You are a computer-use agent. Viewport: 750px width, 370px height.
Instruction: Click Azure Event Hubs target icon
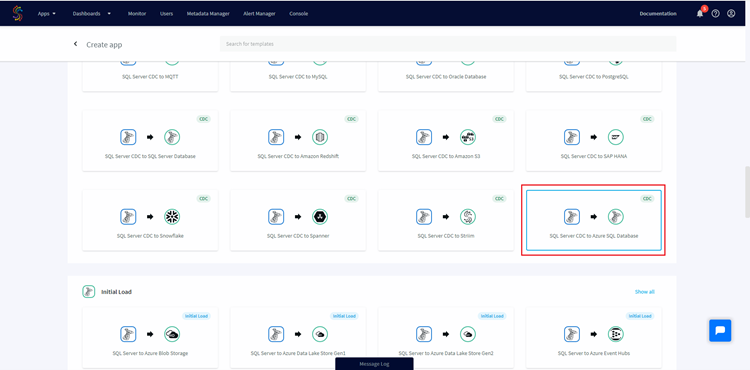[616, 334]
